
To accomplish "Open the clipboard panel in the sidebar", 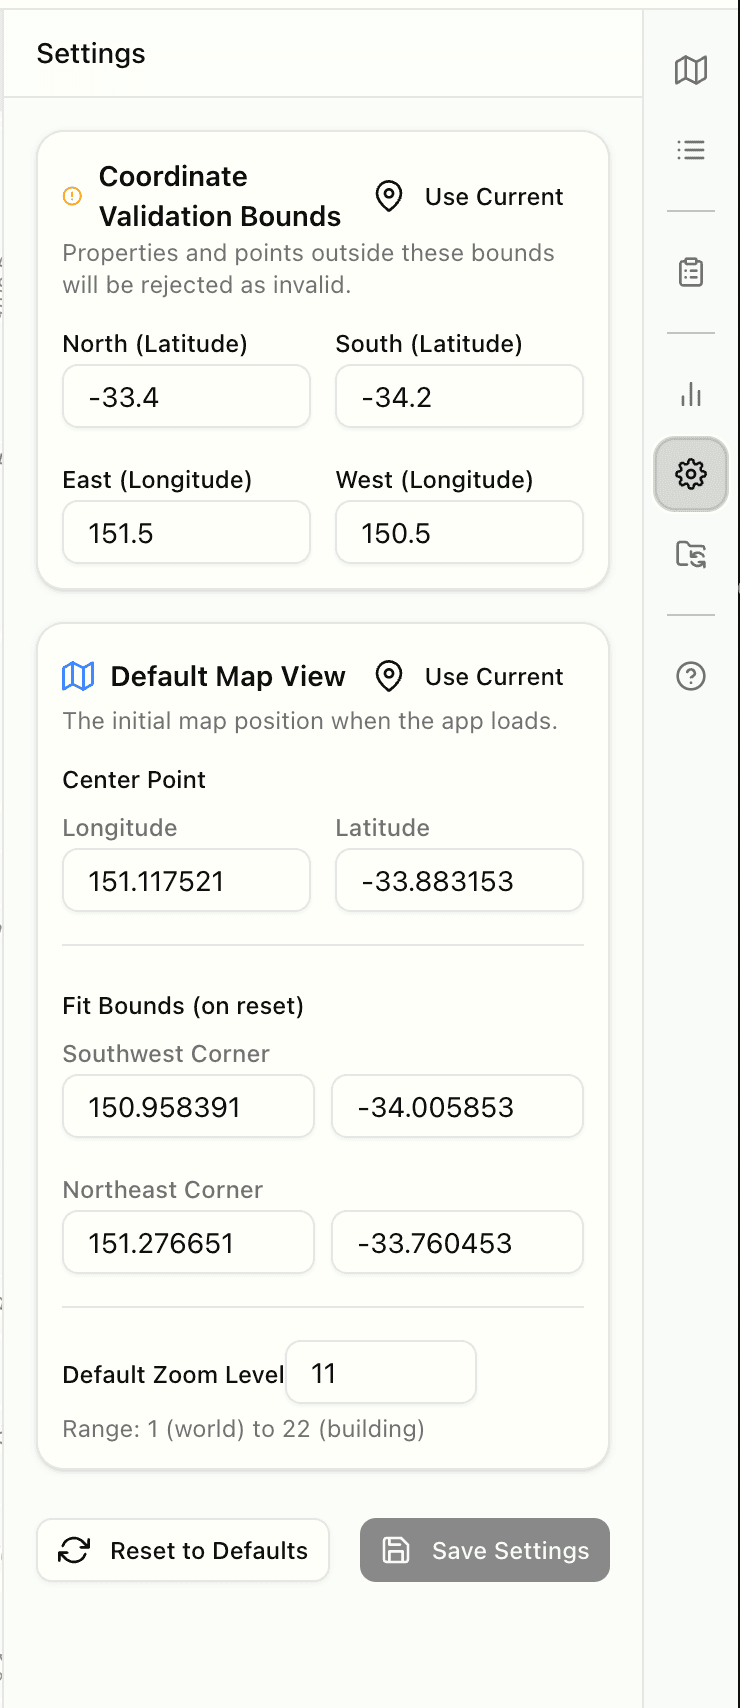I will point(690,271).
